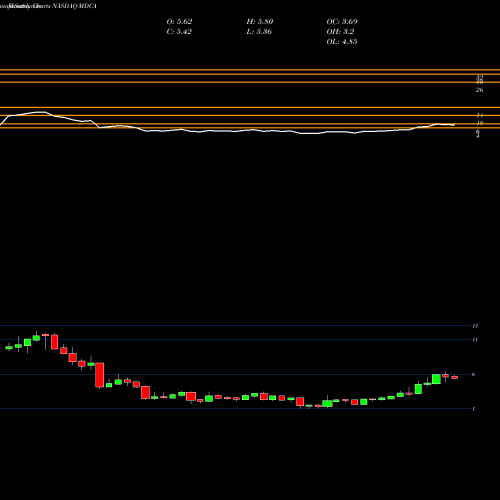The image size is (500, 500).
Task: Click the "OH: 3.2" value
Action: 340,32
